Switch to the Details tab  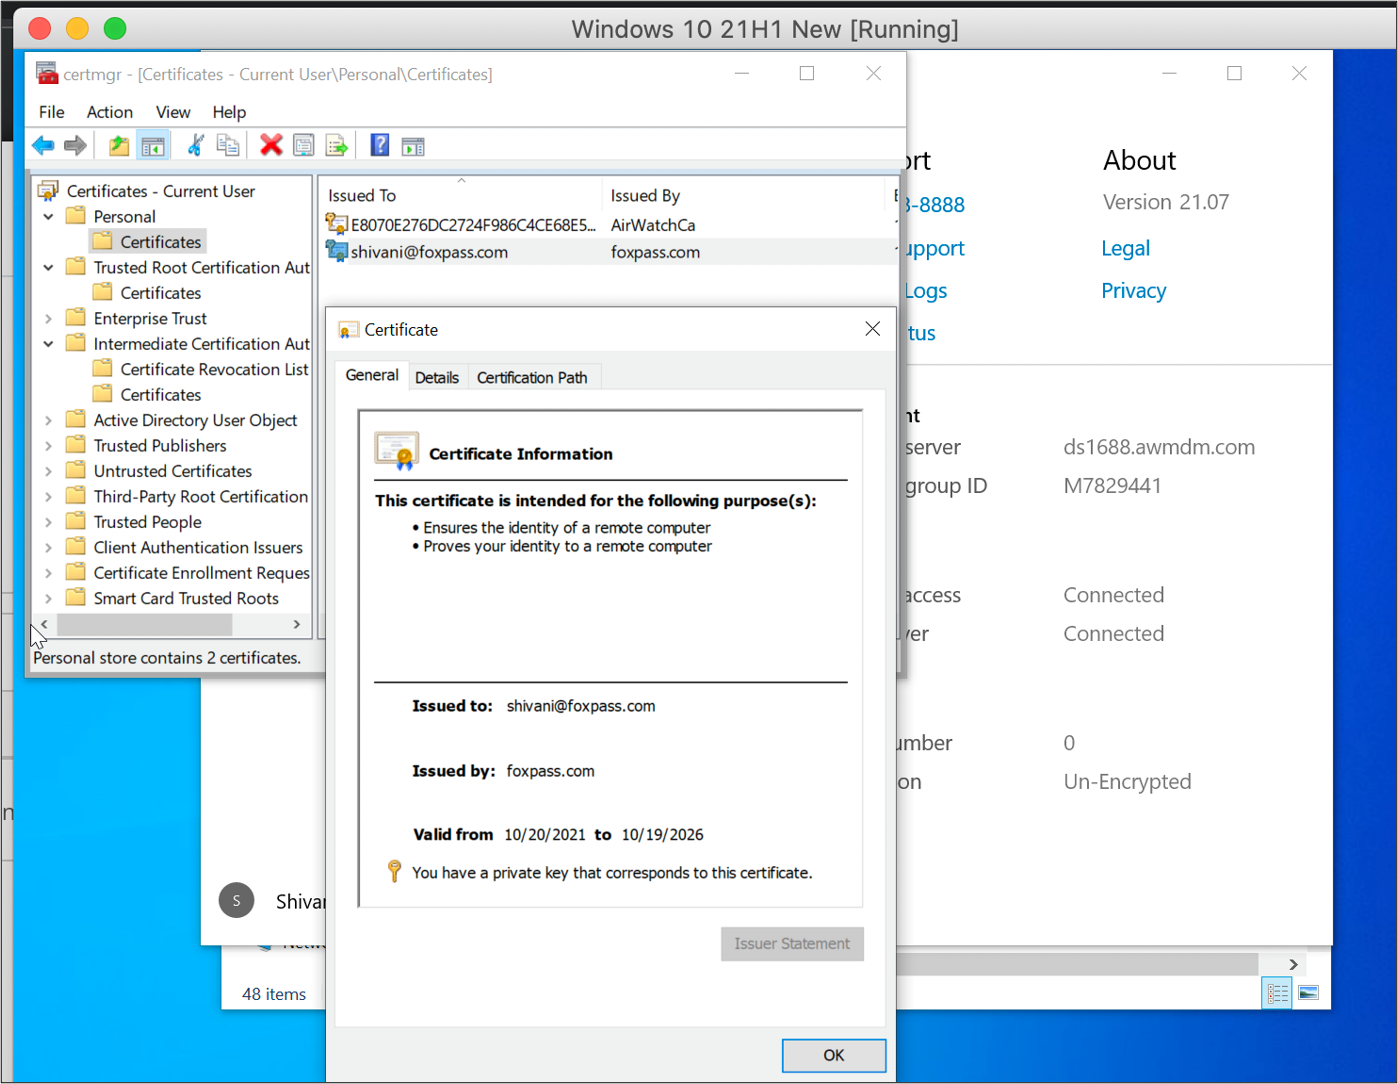click(x=437, y=377)
